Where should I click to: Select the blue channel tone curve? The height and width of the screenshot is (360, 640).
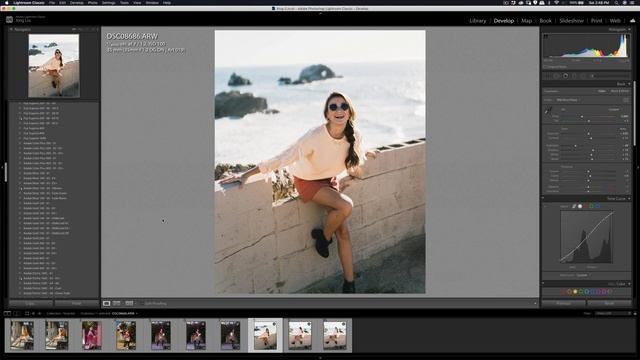tap(598, 206)
